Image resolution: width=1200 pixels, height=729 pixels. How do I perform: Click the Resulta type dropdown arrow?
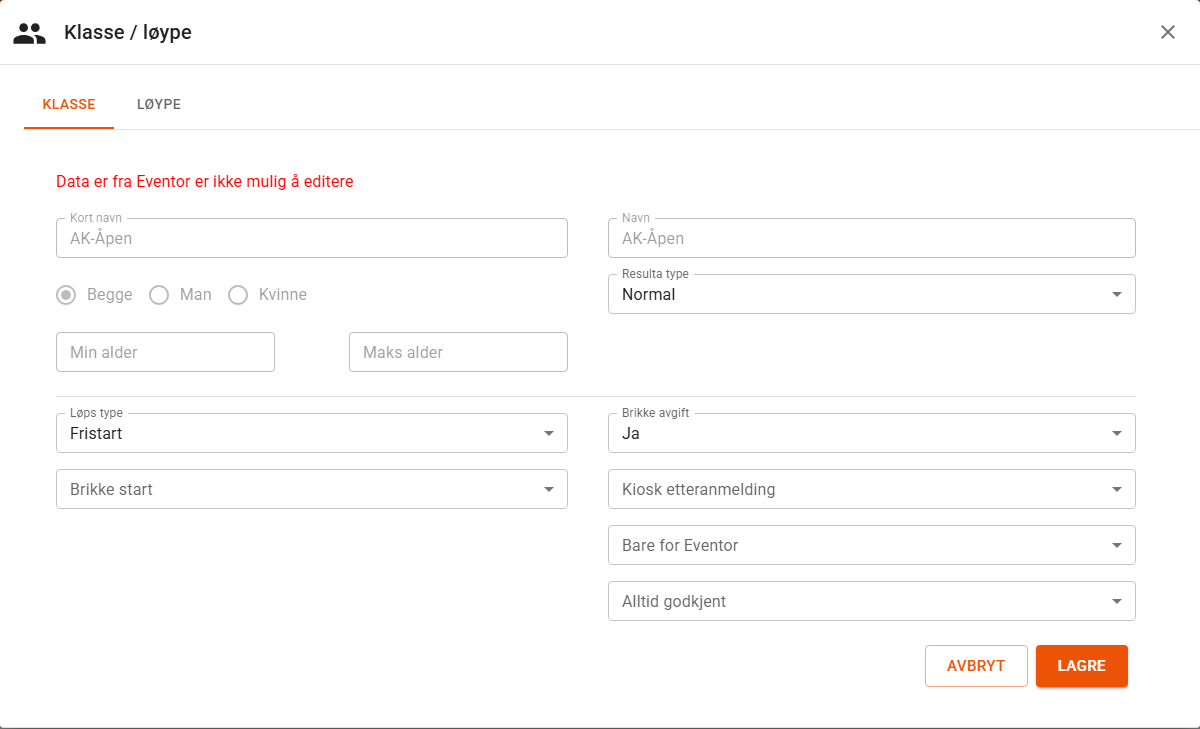1116,295
